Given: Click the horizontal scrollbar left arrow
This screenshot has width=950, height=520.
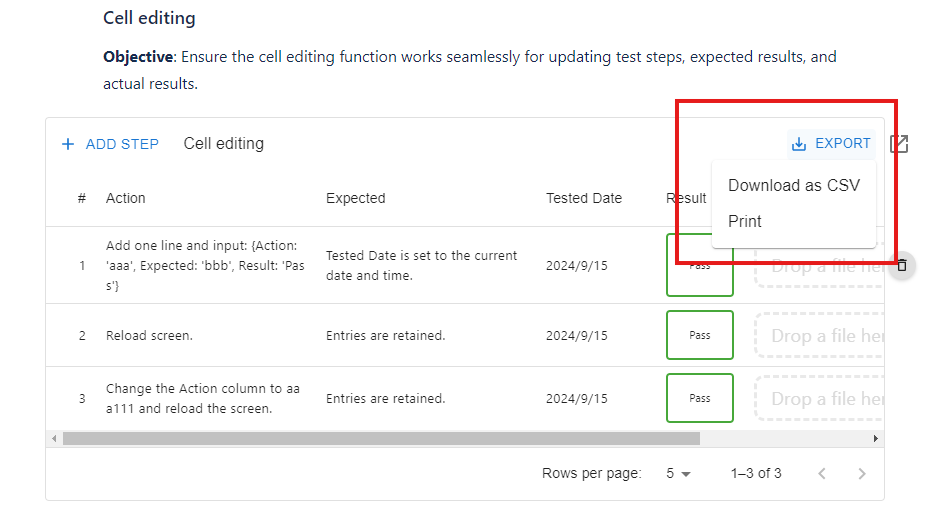Looking at the screenshot, I should 54,439.
